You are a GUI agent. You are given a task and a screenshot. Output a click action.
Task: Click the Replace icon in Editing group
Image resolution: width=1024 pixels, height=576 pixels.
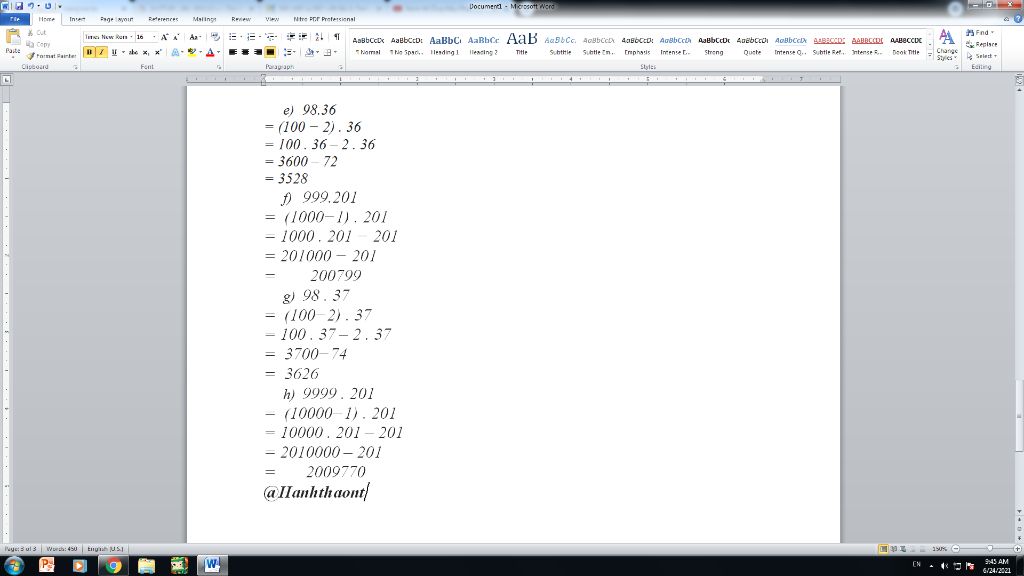click(982, 44)
